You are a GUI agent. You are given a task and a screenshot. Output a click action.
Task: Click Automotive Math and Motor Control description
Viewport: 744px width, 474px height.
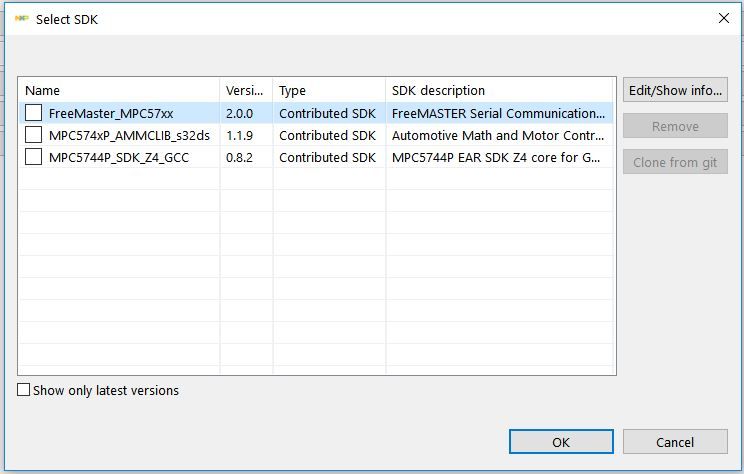(498, 135)
